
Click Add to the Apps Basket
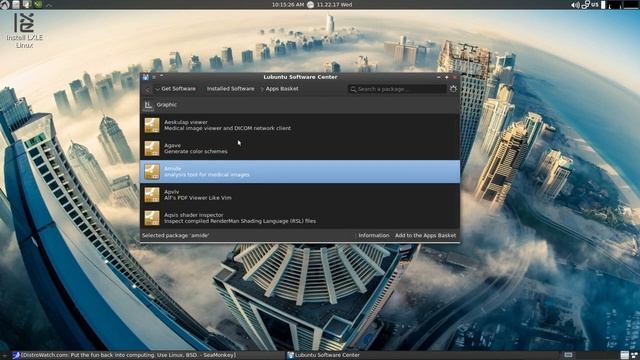click(425, 236)
